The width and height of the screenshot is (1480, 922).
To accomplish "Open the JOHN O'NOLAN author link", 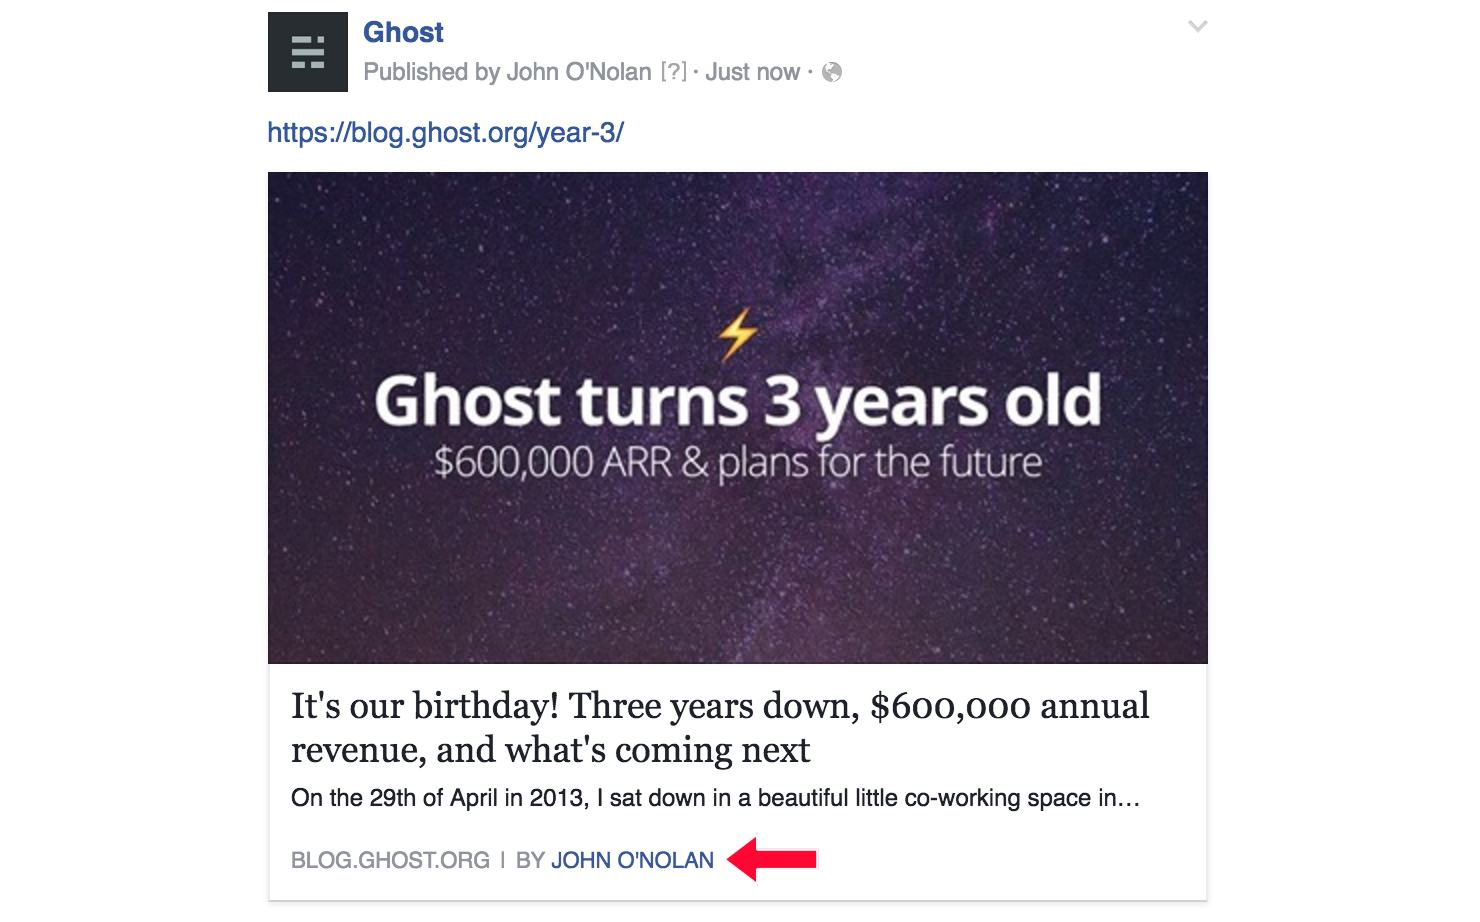I will [x=632, y=860].
